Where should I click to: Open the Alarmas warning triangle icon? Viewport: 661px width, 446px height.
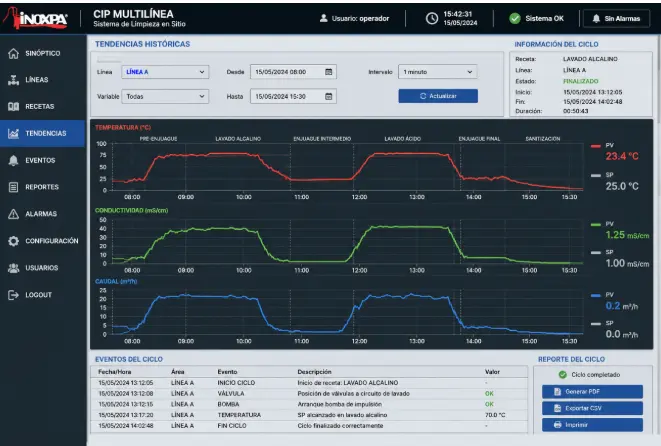coord(13,214)
